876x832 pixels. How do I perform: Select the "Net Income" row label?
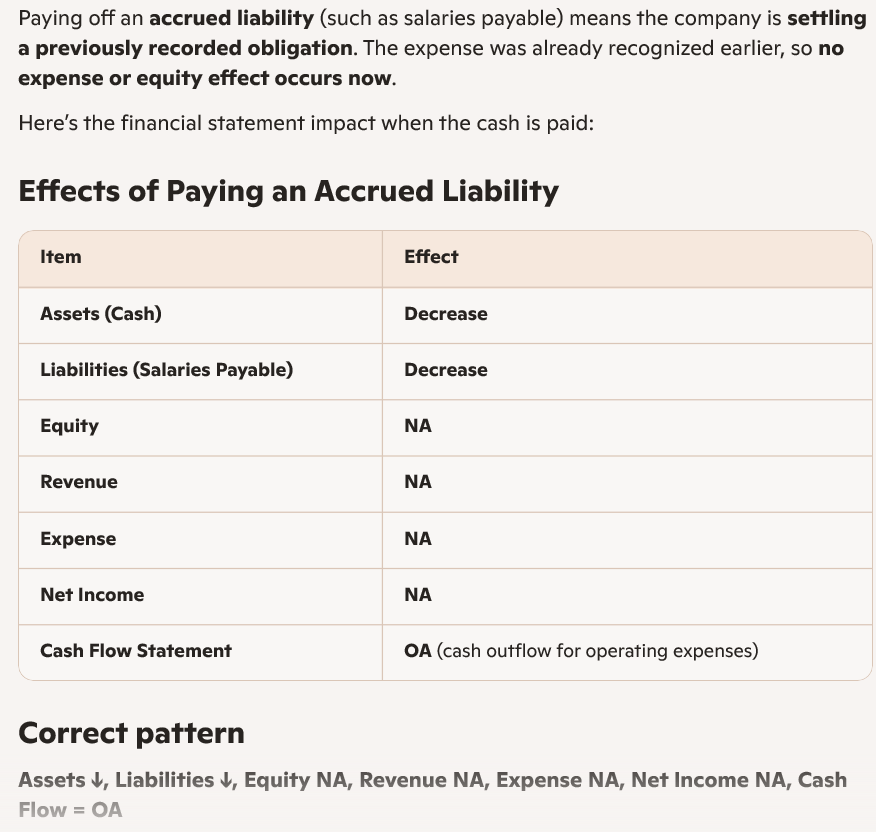point(92,595)
